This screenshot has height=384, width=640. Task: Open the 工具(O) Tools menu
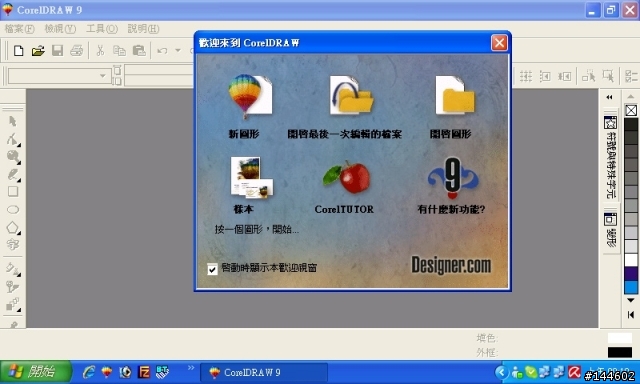(x=102, y=29)
